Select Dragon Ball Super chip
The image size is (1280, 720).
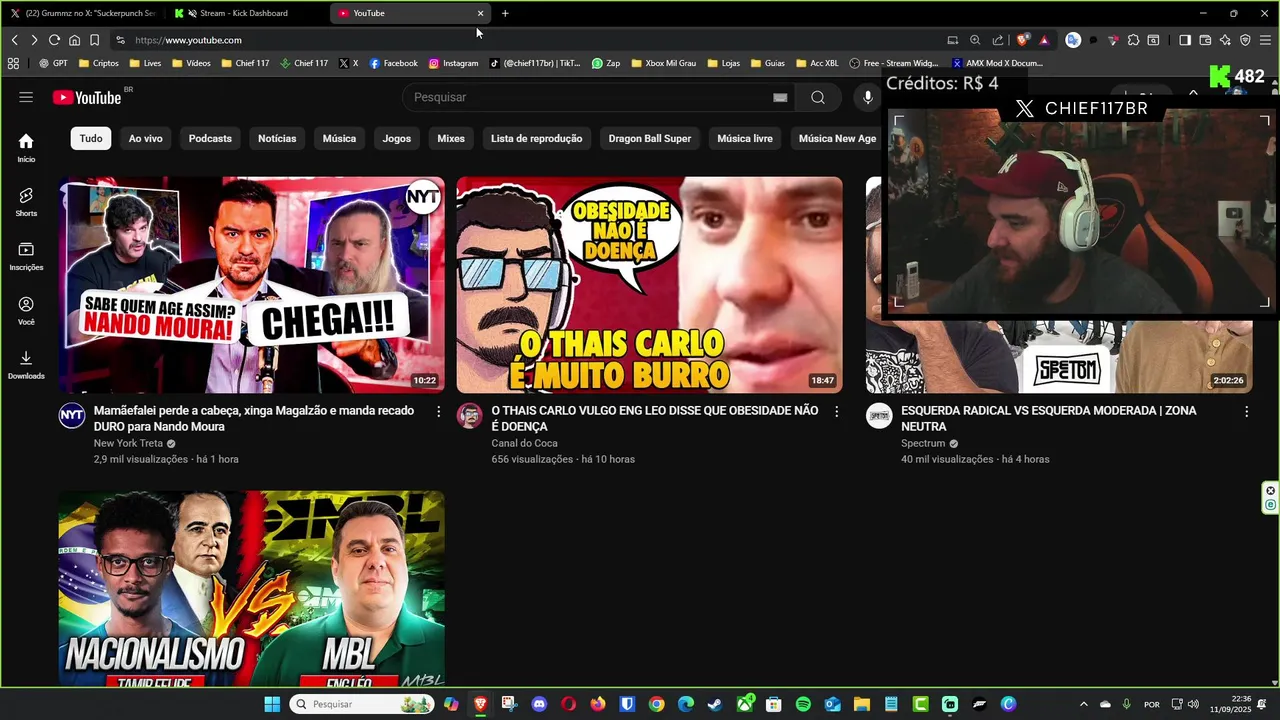coord(650,138)
